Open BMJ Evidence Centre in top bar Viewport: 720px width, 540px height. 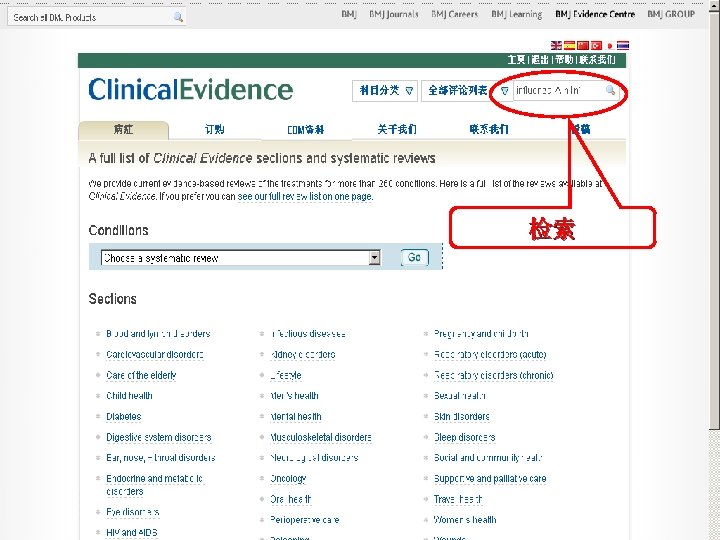click(x=595, y=14)
